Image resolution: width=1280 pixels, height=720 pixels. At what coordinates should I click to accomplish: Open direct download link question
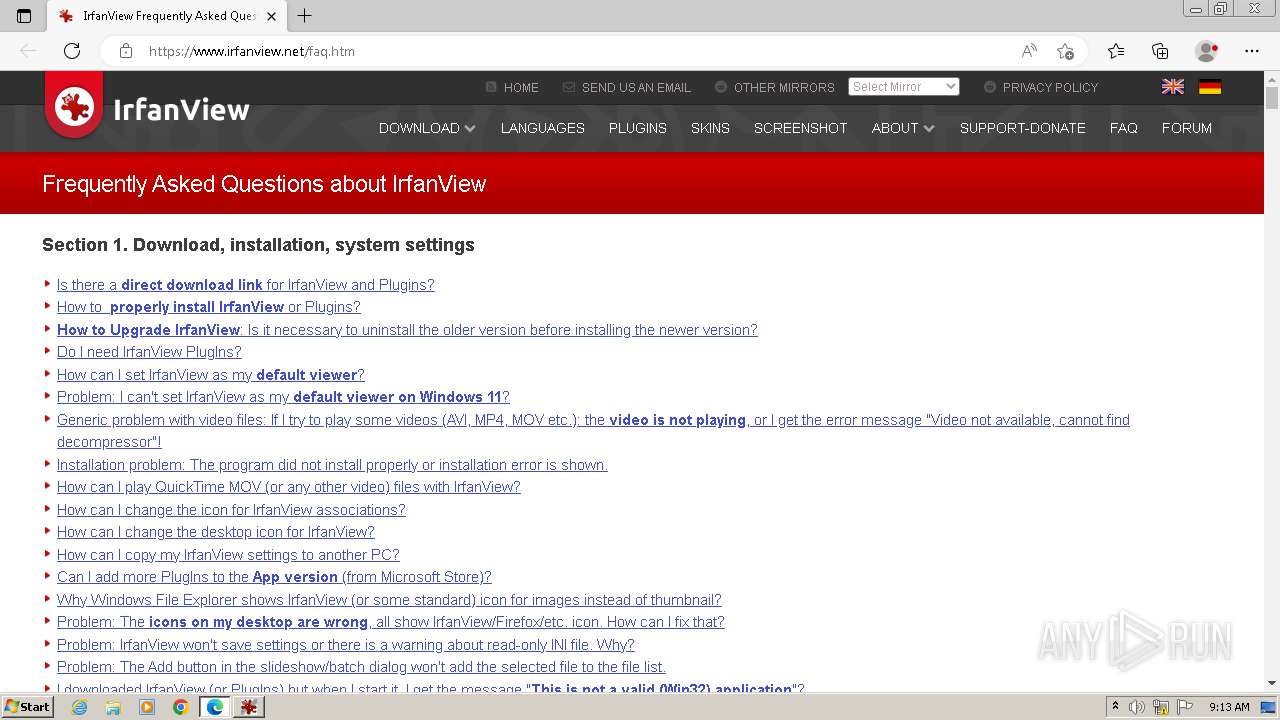tap(246, 285)
